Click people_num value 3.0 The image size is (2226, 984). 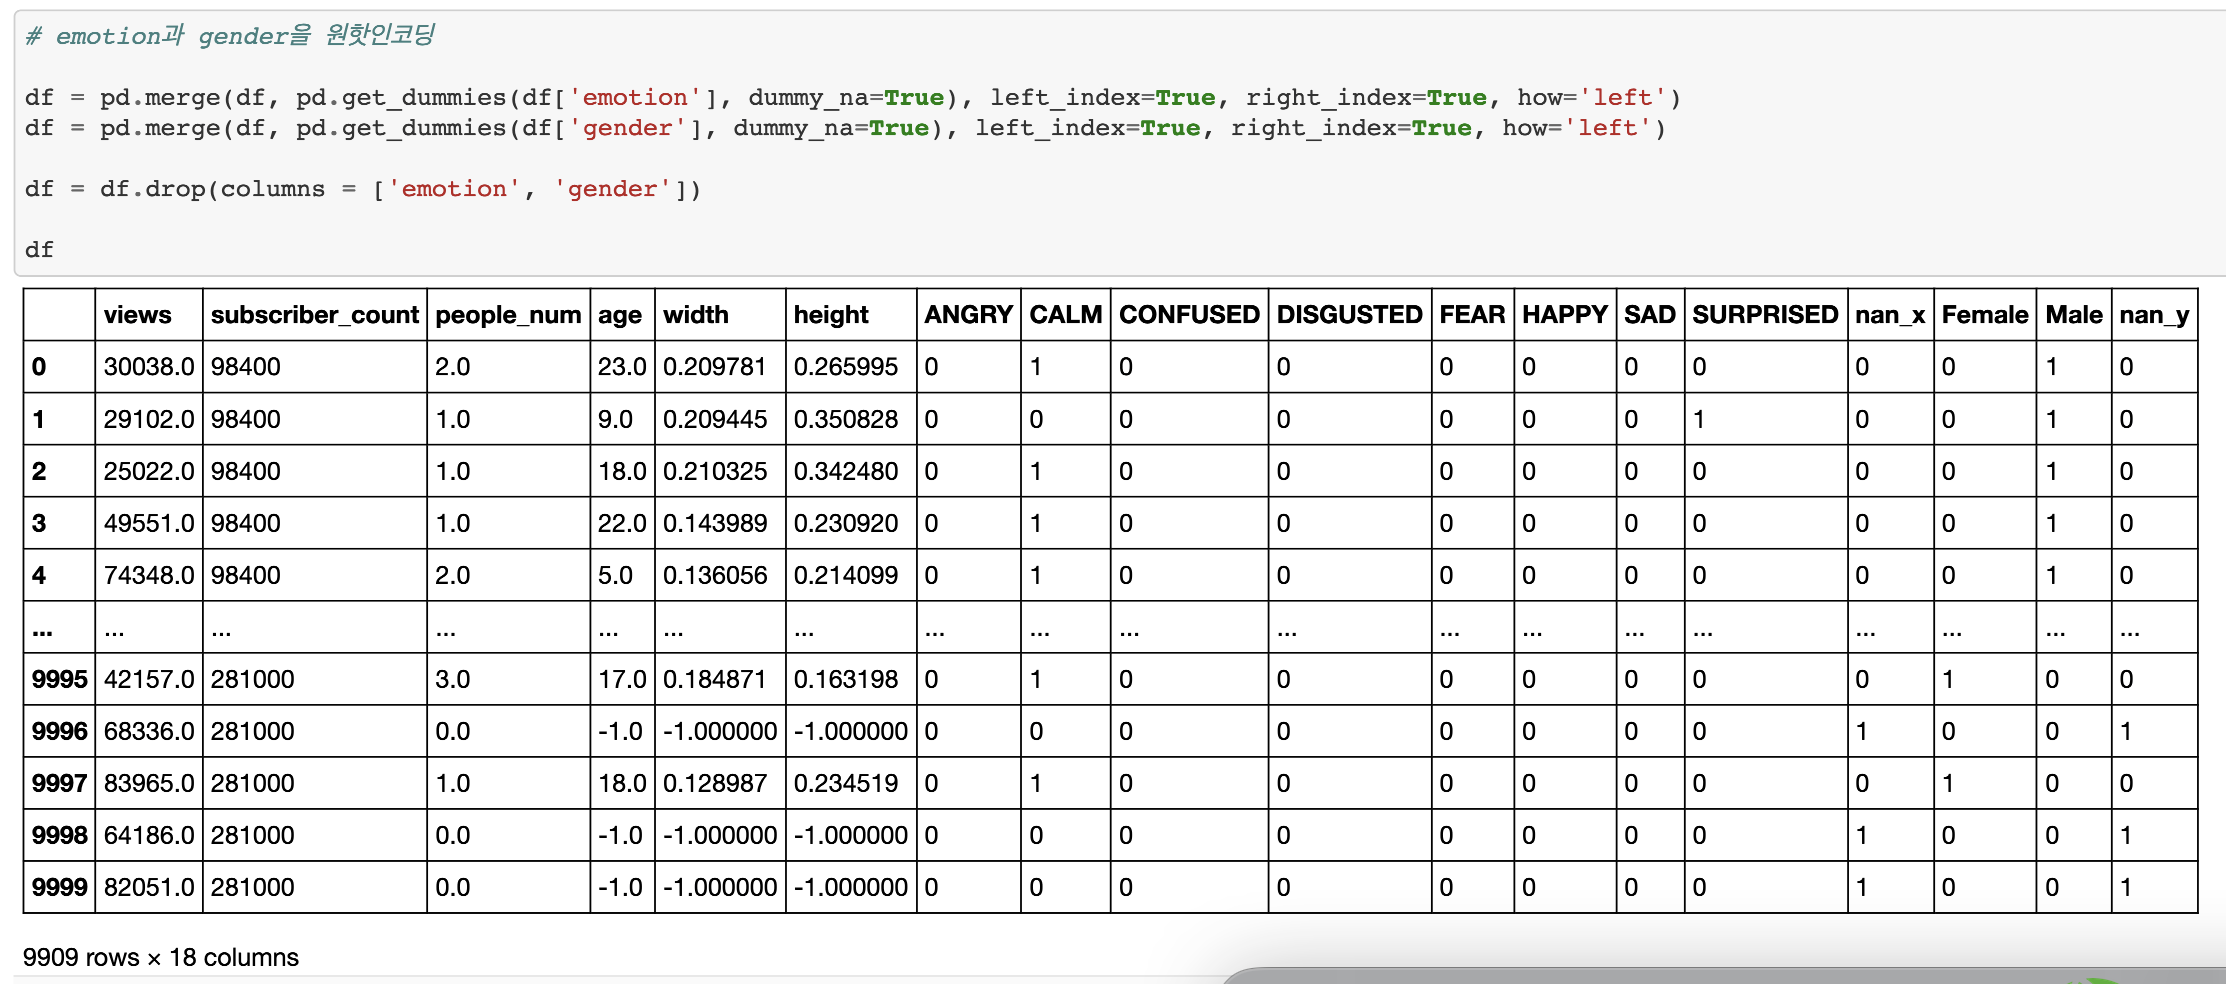coord(452,679)
